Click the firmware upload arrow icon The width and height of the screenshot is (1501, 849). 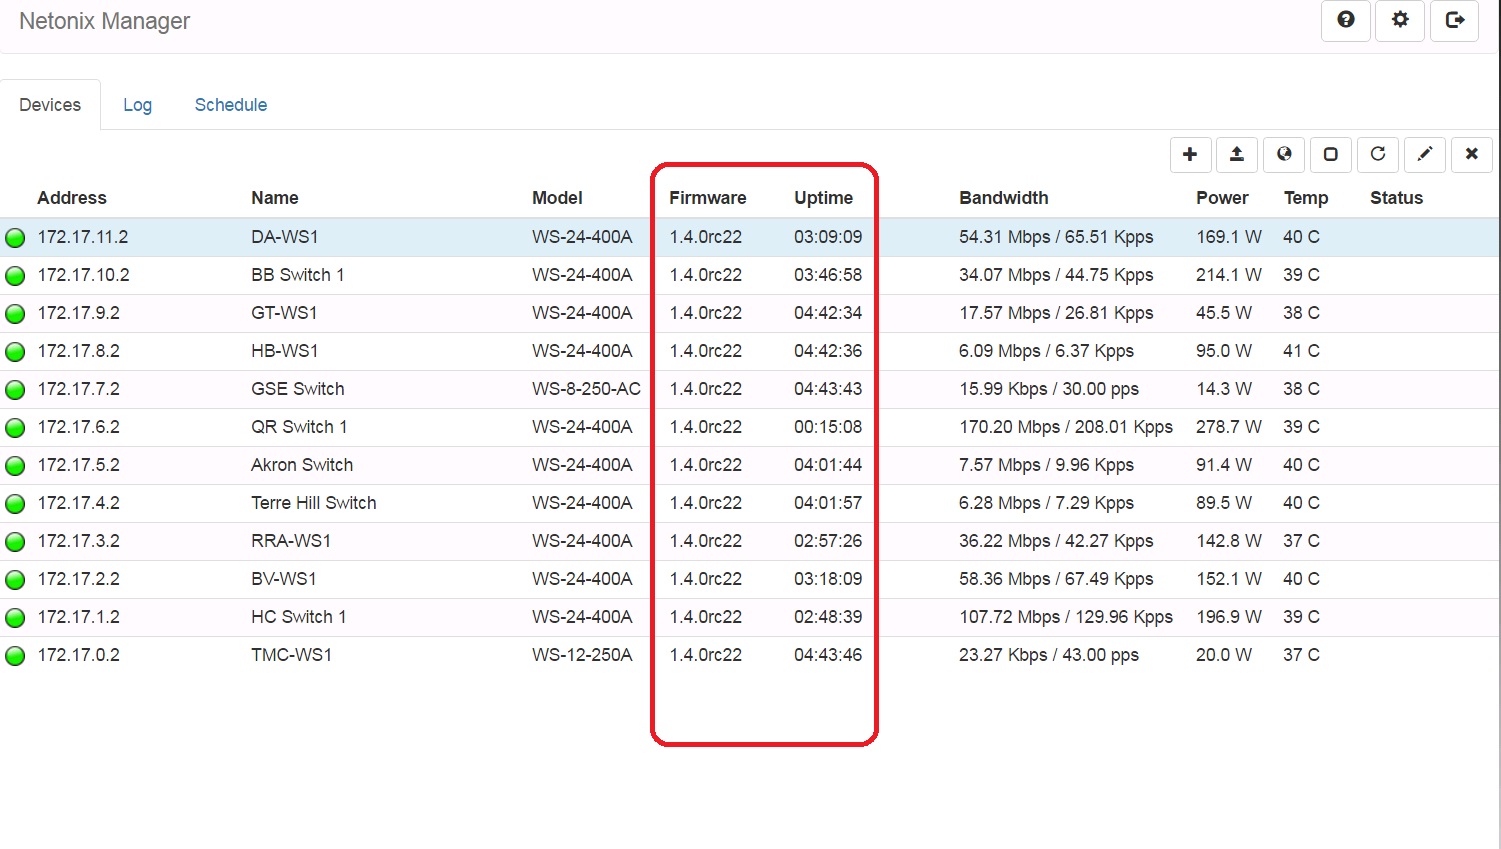tap(1237, 154)
